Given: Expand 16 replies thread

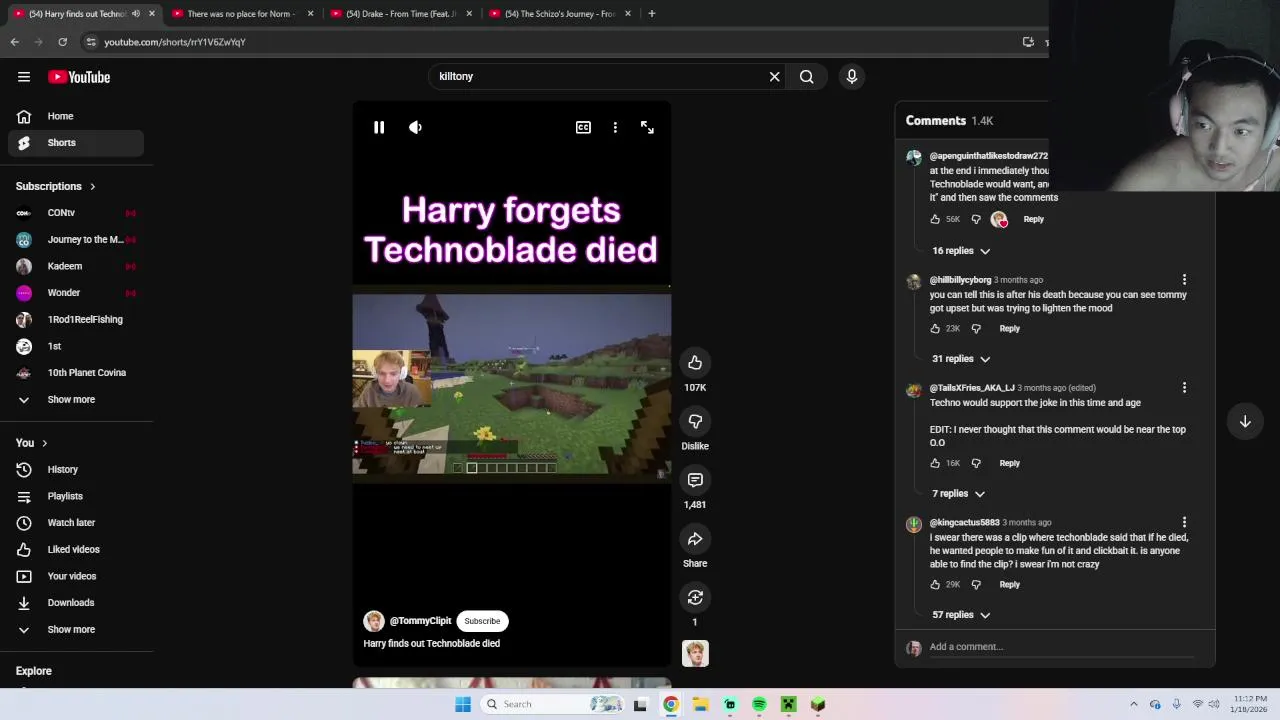Looking at the screenshot, I should [961, 251].
